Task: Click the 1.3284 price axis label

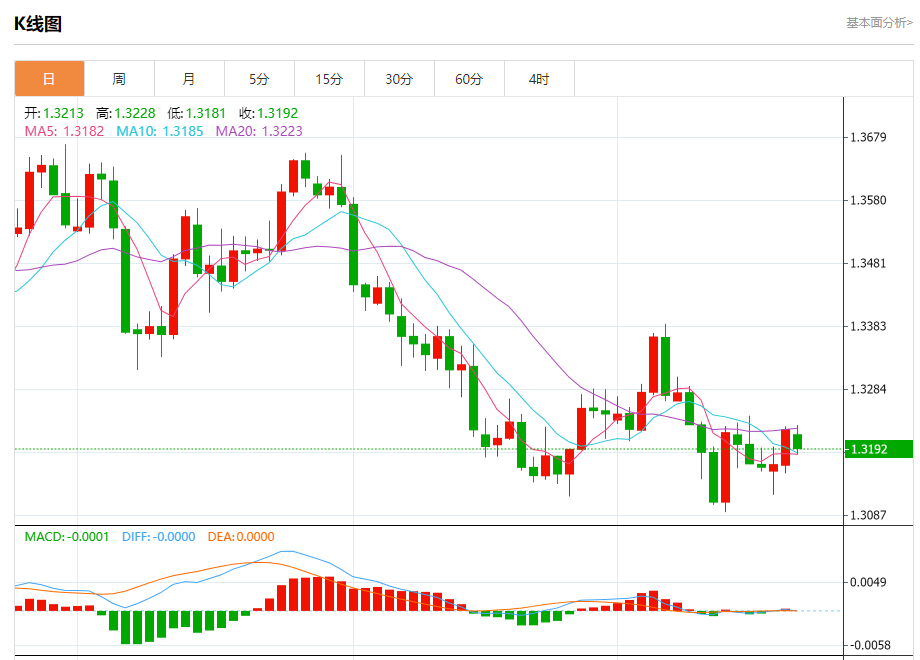Action: pyautogui.click(x=868, y=389)
